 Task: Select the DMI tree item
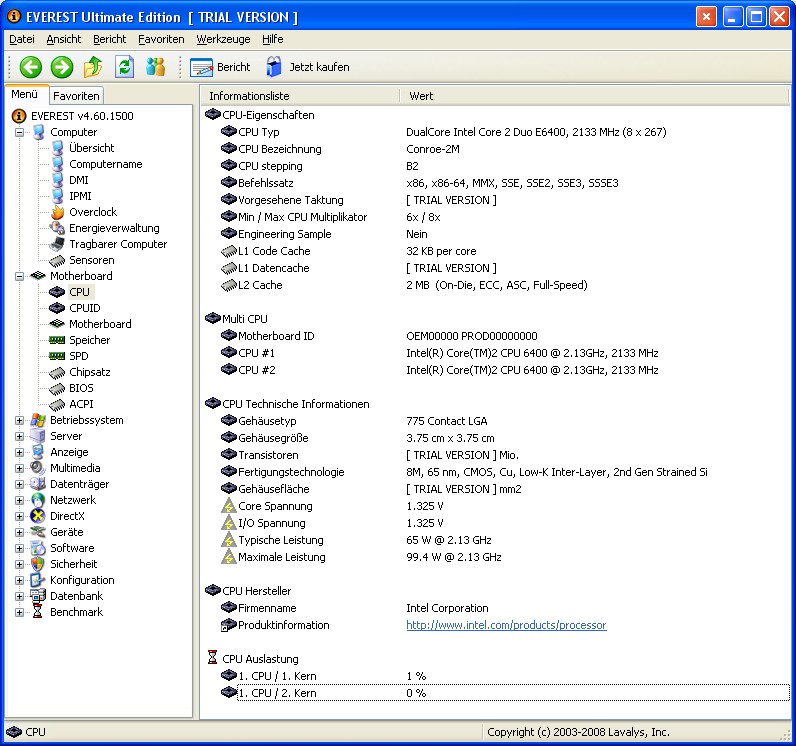pyautogui.click(x=79, y=180)
